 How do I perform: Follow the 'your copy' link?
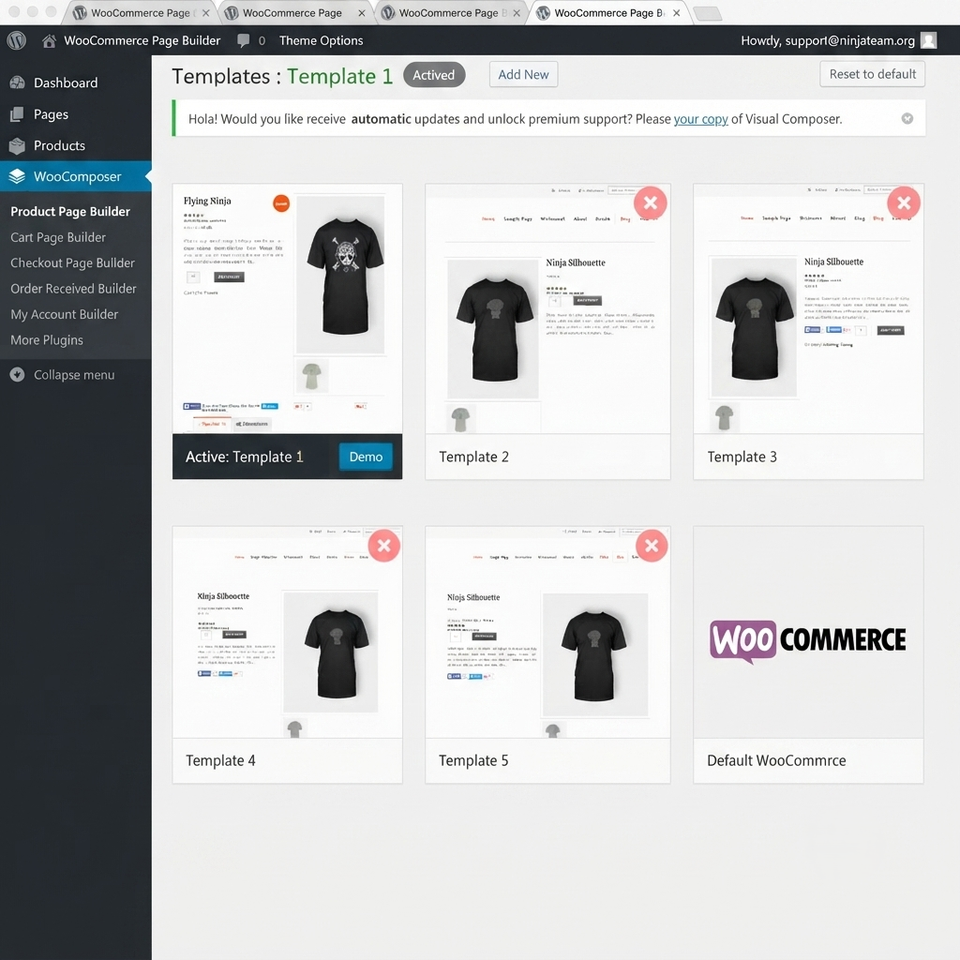700,119
